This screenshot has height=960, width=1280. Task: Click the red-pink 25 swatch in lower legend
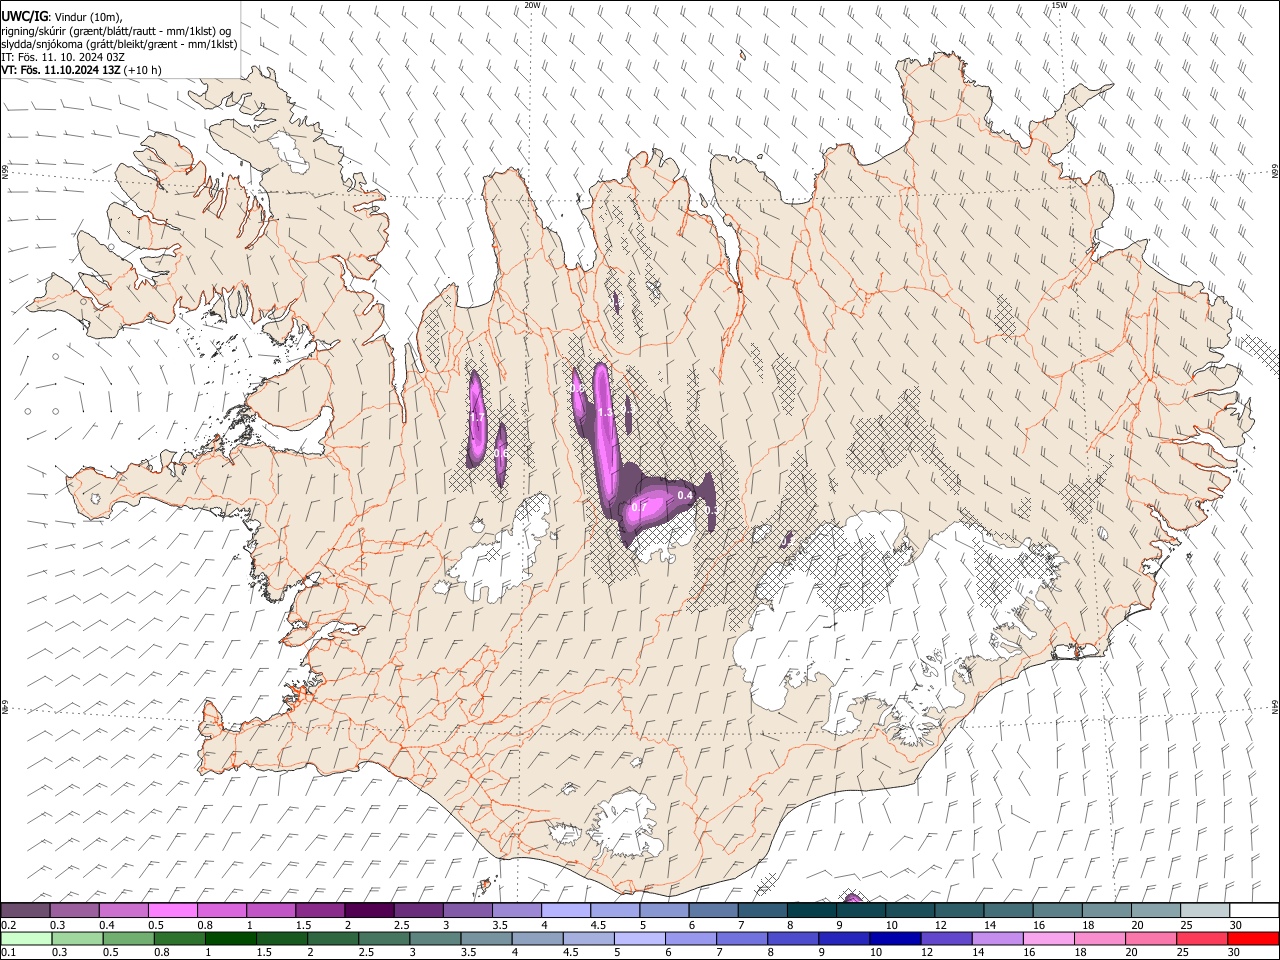1202,938
